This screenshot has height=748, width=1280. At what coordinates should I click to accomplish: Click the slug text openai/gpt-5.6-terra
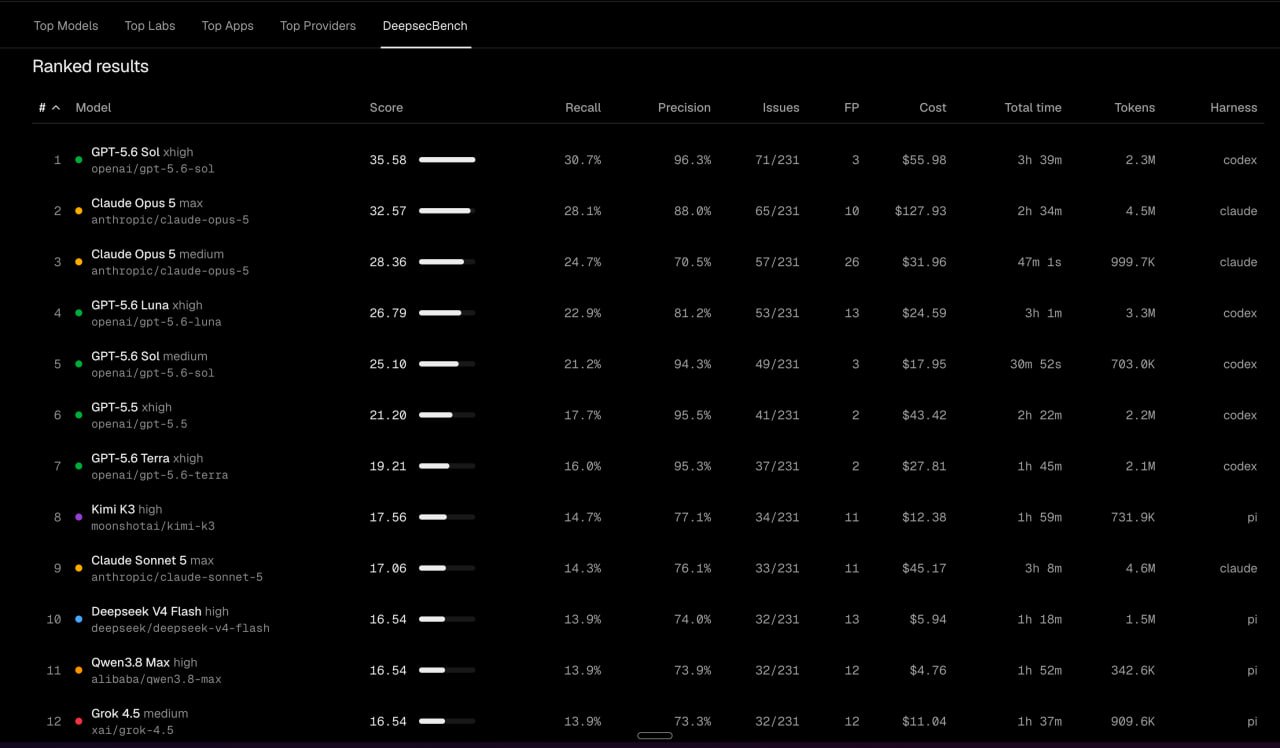coord(160,476)
